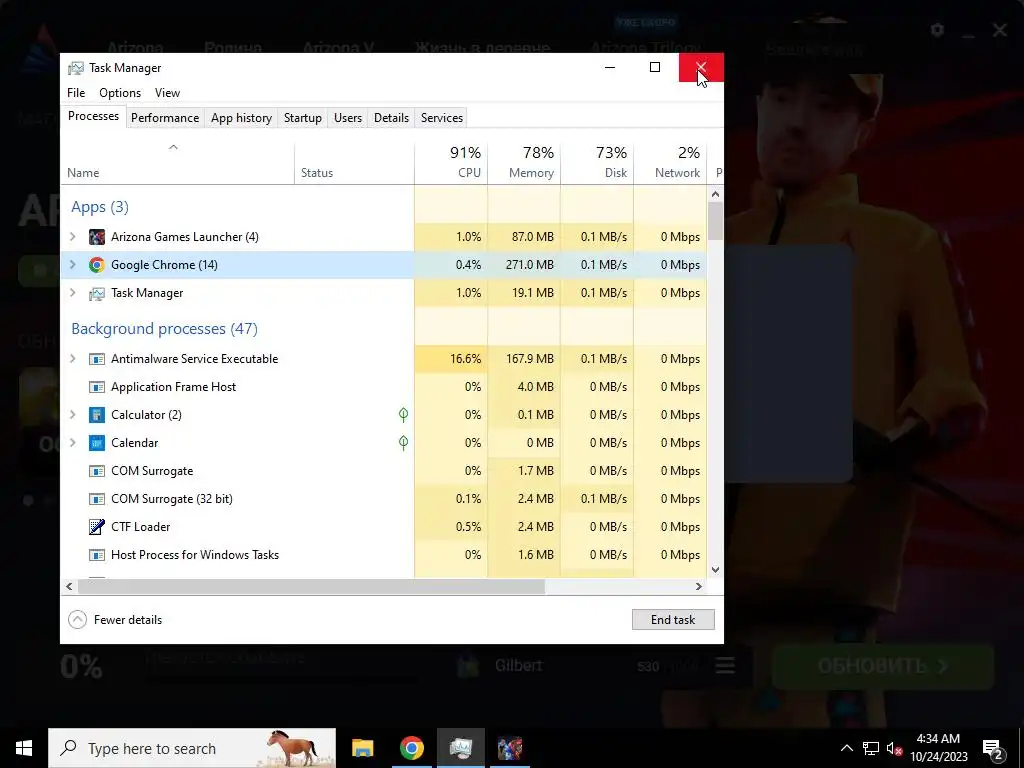The image size is (1024, 768).
Task: Click the Task Manager taskbar icon
Action: [460, 748]
